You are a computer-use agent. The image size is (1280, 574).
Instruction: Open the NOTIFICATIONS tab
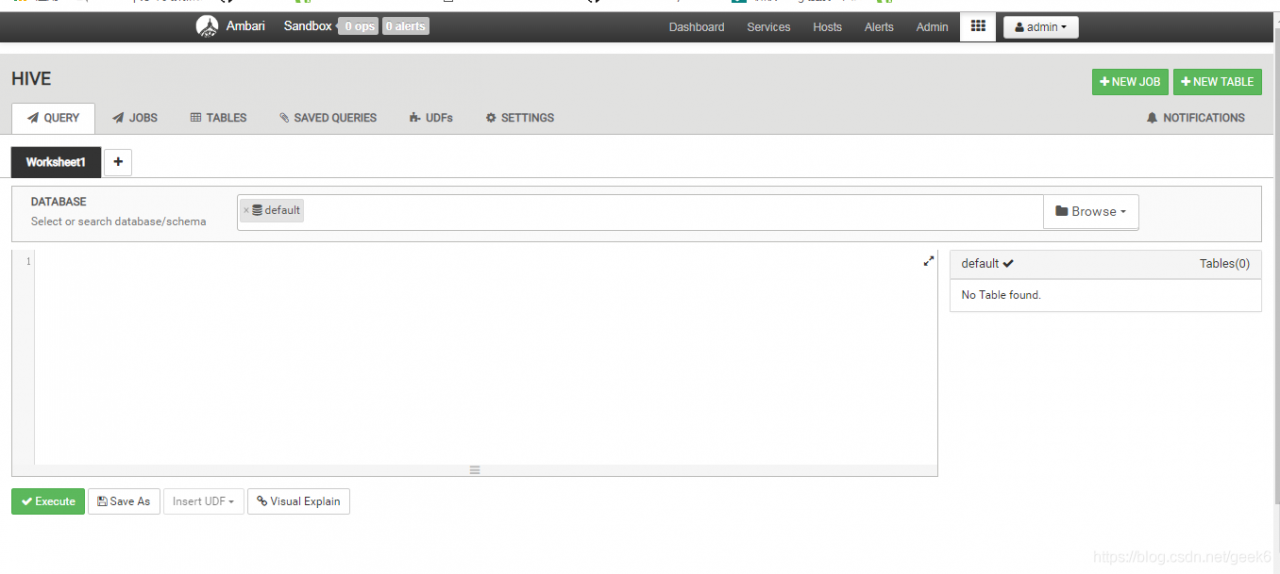coord(1195,118)
